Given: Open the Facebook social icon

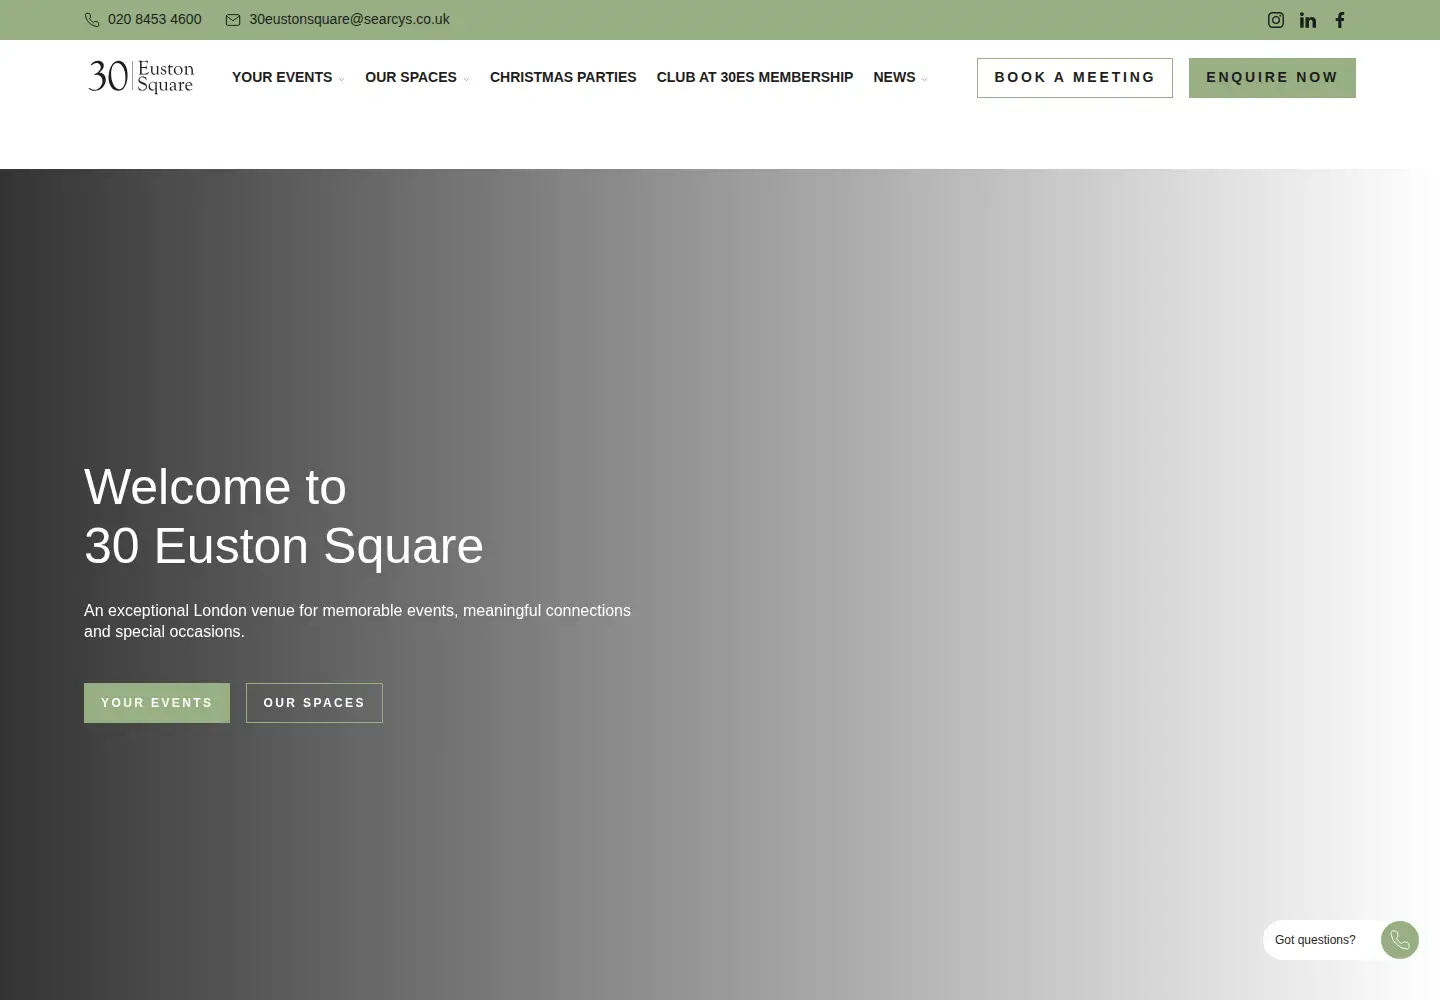Looking at the screenshot, I should pyautogui.click(x=1340, y=20).
